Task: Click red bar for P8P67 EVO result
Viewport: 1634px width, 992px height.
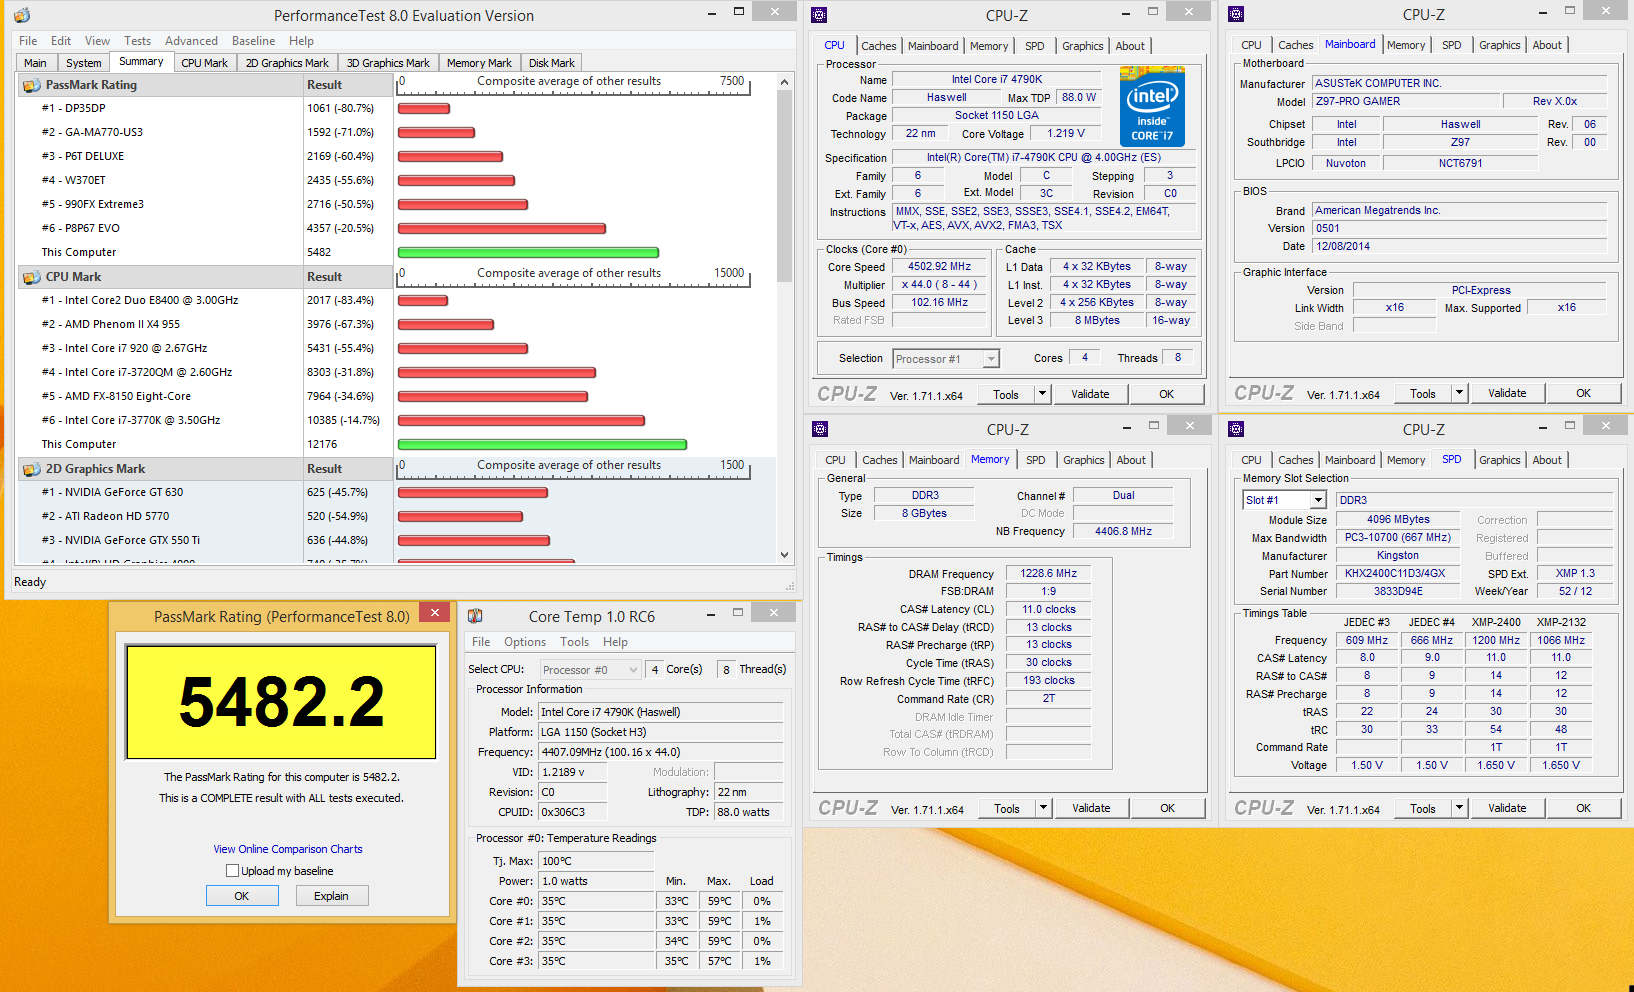Action: tap(502, 228)
